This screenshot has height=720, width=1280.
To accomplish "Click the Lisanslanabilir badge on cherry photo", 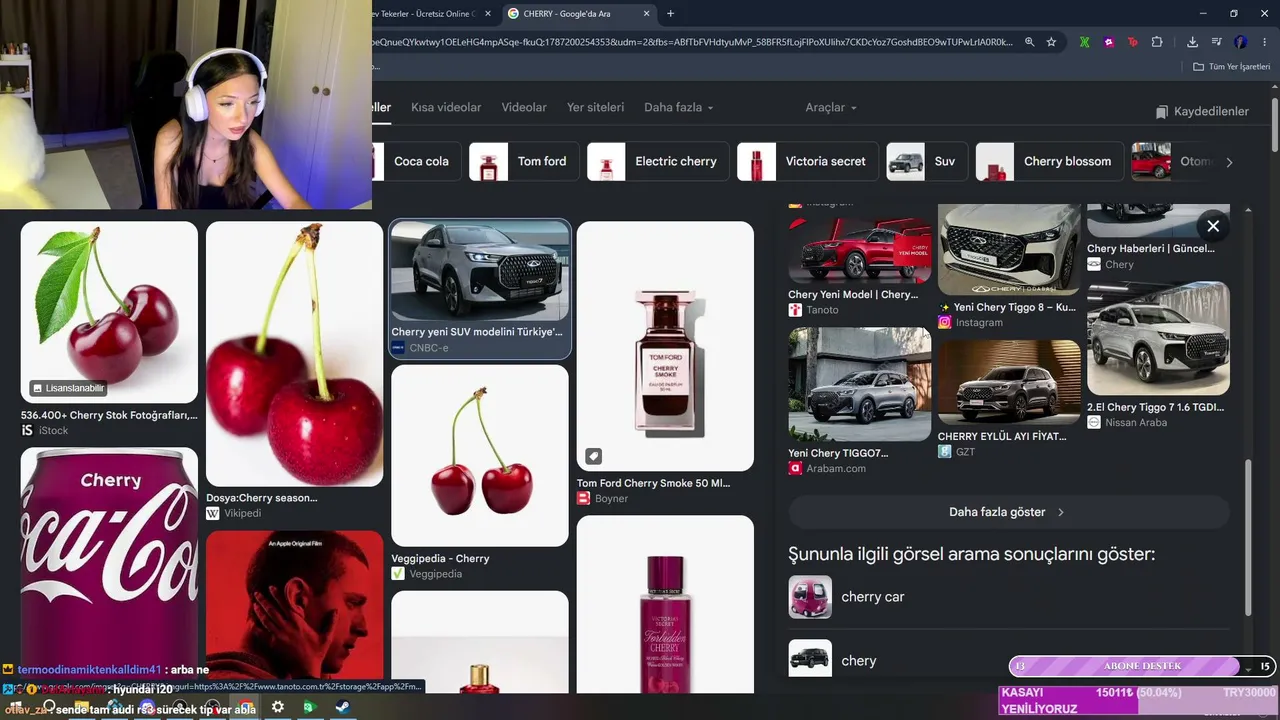I will click(x=67, y=388).
